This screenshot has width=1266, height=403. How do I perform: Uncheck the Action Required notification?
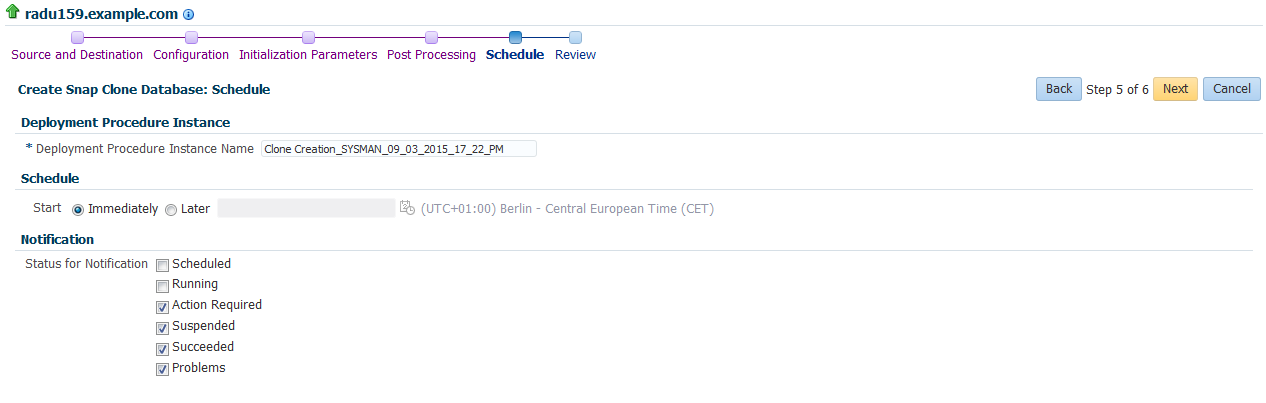pyautogui.click(x=162, y=307)
